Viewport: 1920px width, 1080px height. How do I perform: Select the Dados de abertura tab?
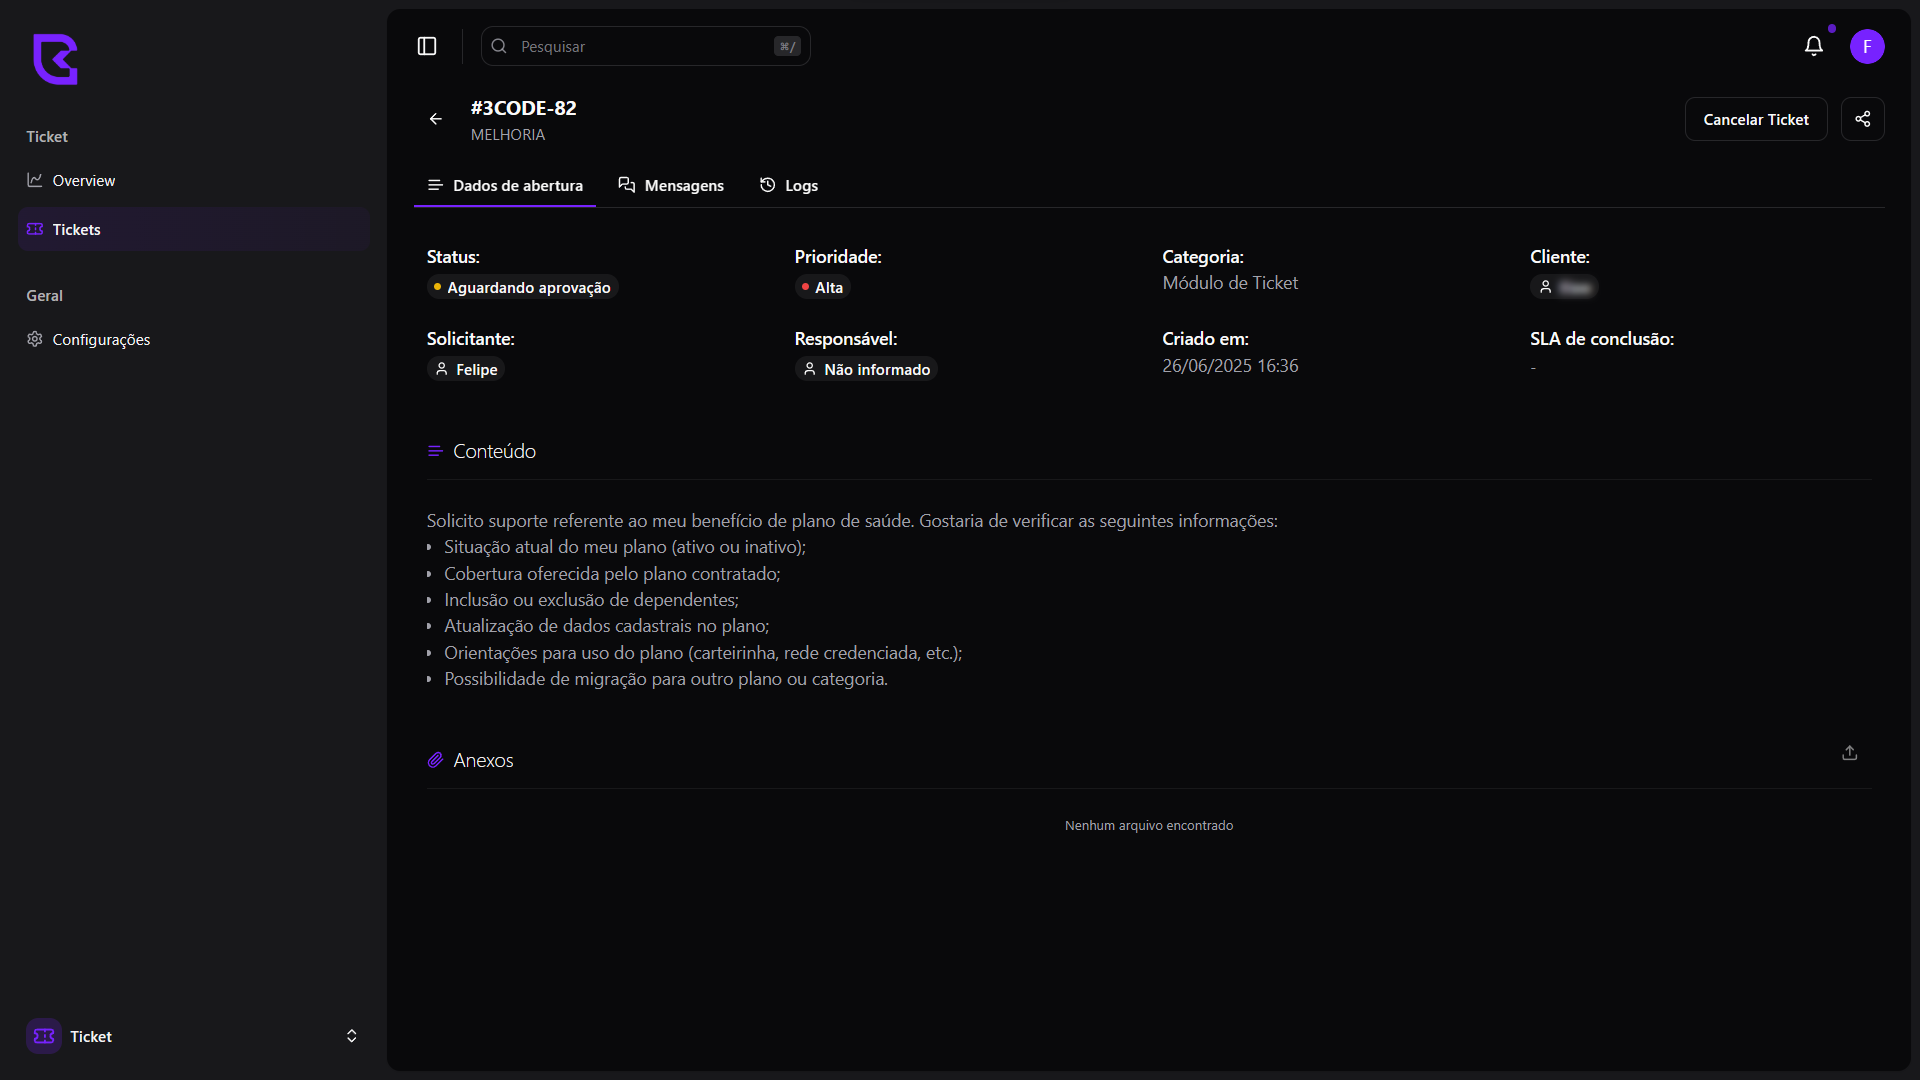coord(505,186)
